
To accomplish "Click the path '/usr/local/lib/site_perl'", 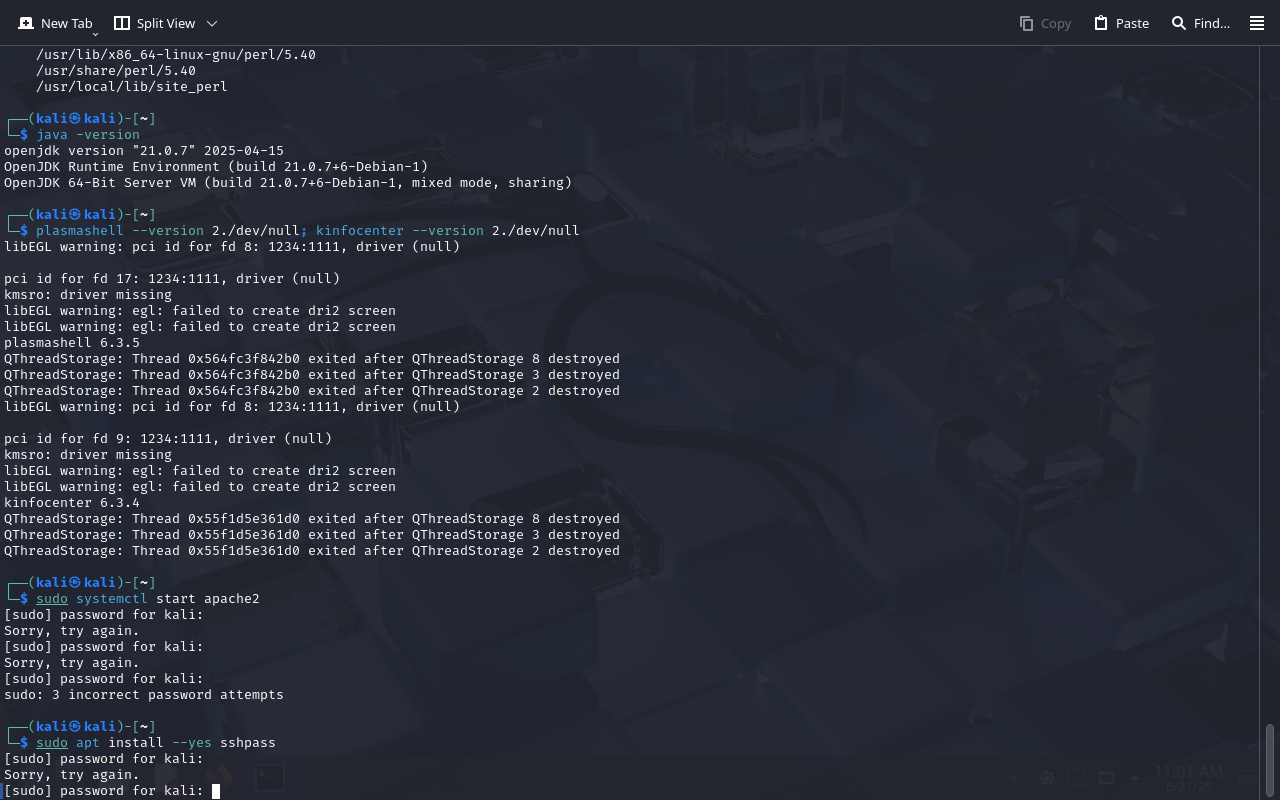I will point(132,87).
